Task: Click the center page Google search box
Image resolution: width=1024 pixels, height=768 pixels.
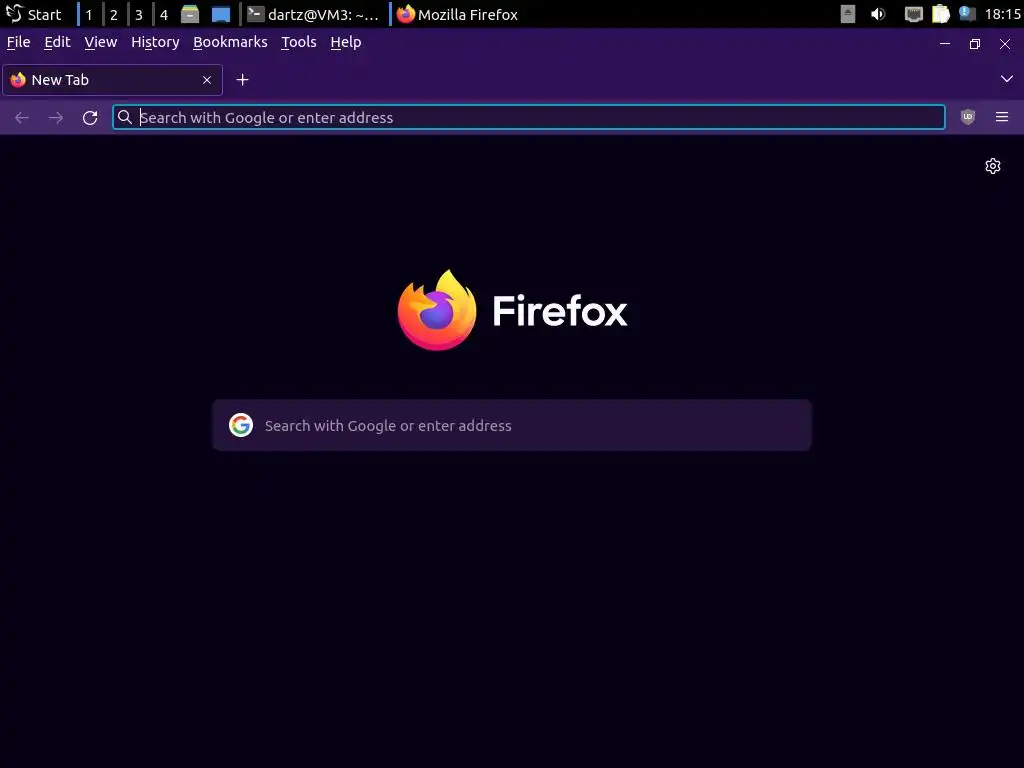Action: [x=512, y=425]
